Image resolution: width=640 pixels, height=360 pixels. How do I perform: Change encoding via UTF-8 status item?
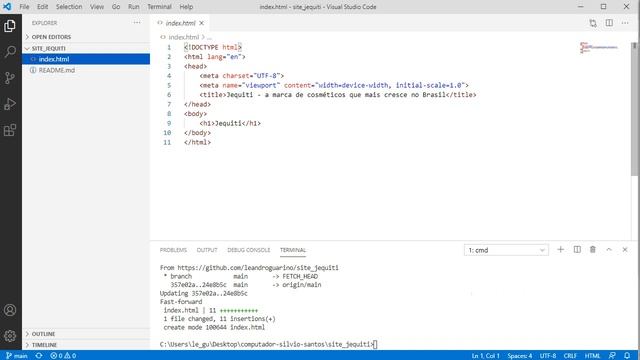548,356
